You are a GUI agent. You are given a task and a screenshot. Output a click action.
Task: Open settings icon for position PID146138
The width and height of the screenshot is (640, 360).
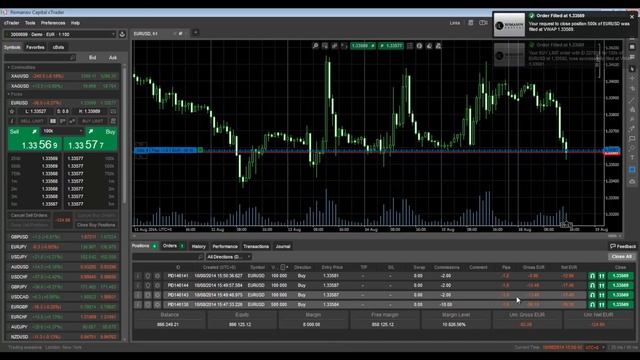pyautogui.click(x=157, y=304)
